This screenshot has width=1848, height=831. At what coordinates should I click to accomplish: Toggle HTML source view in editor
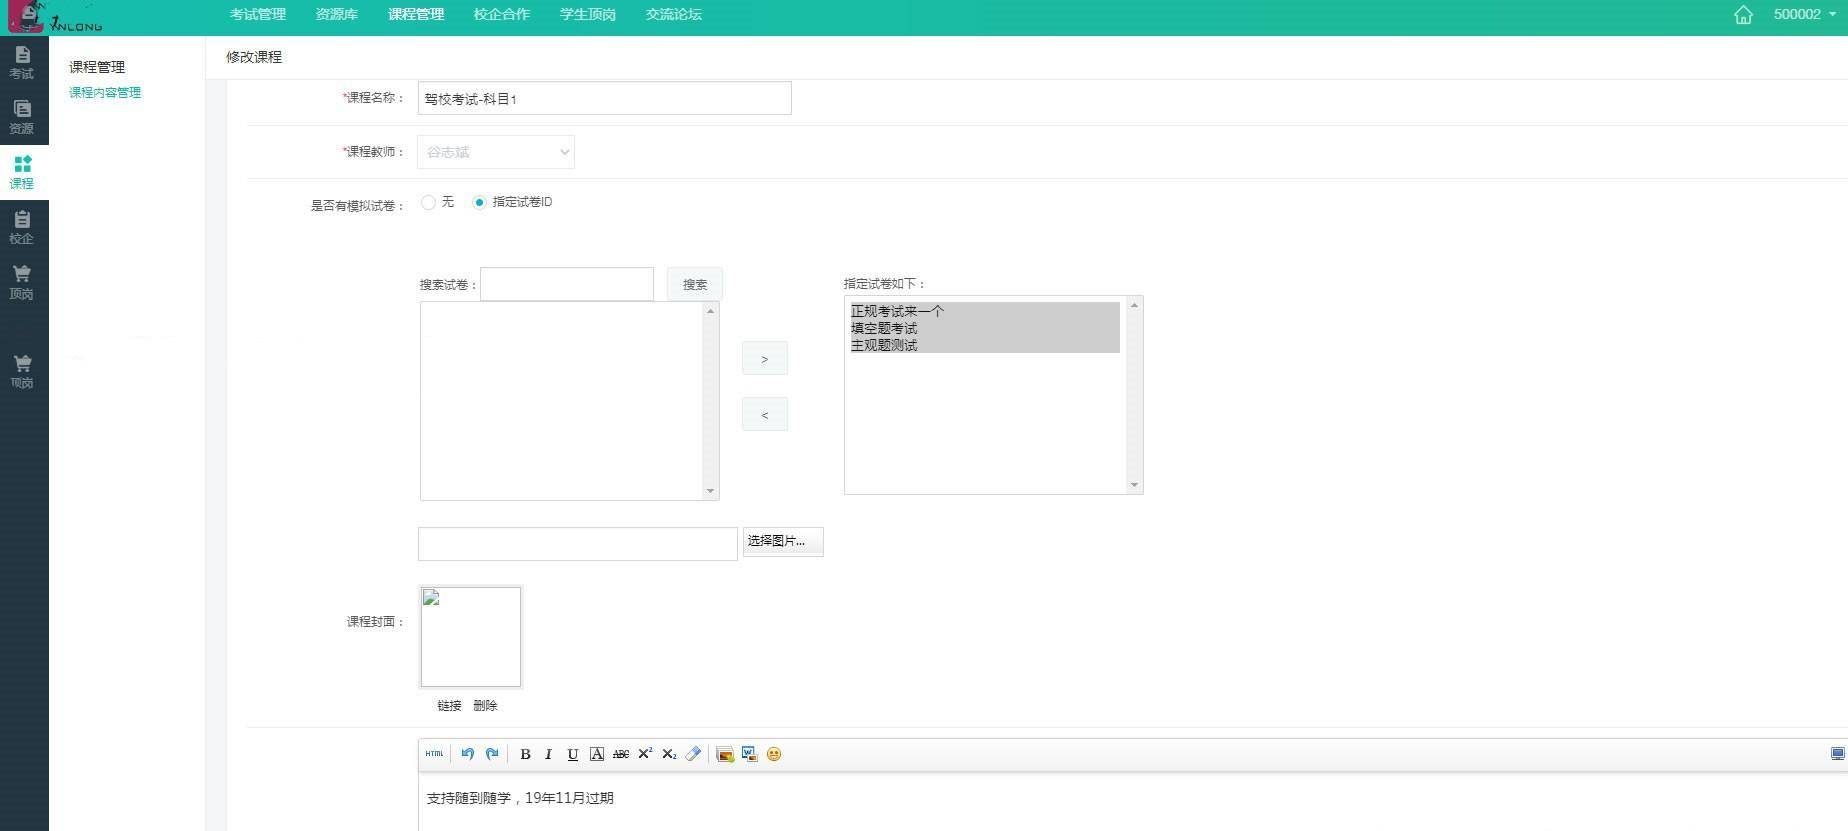pos(434,754)
